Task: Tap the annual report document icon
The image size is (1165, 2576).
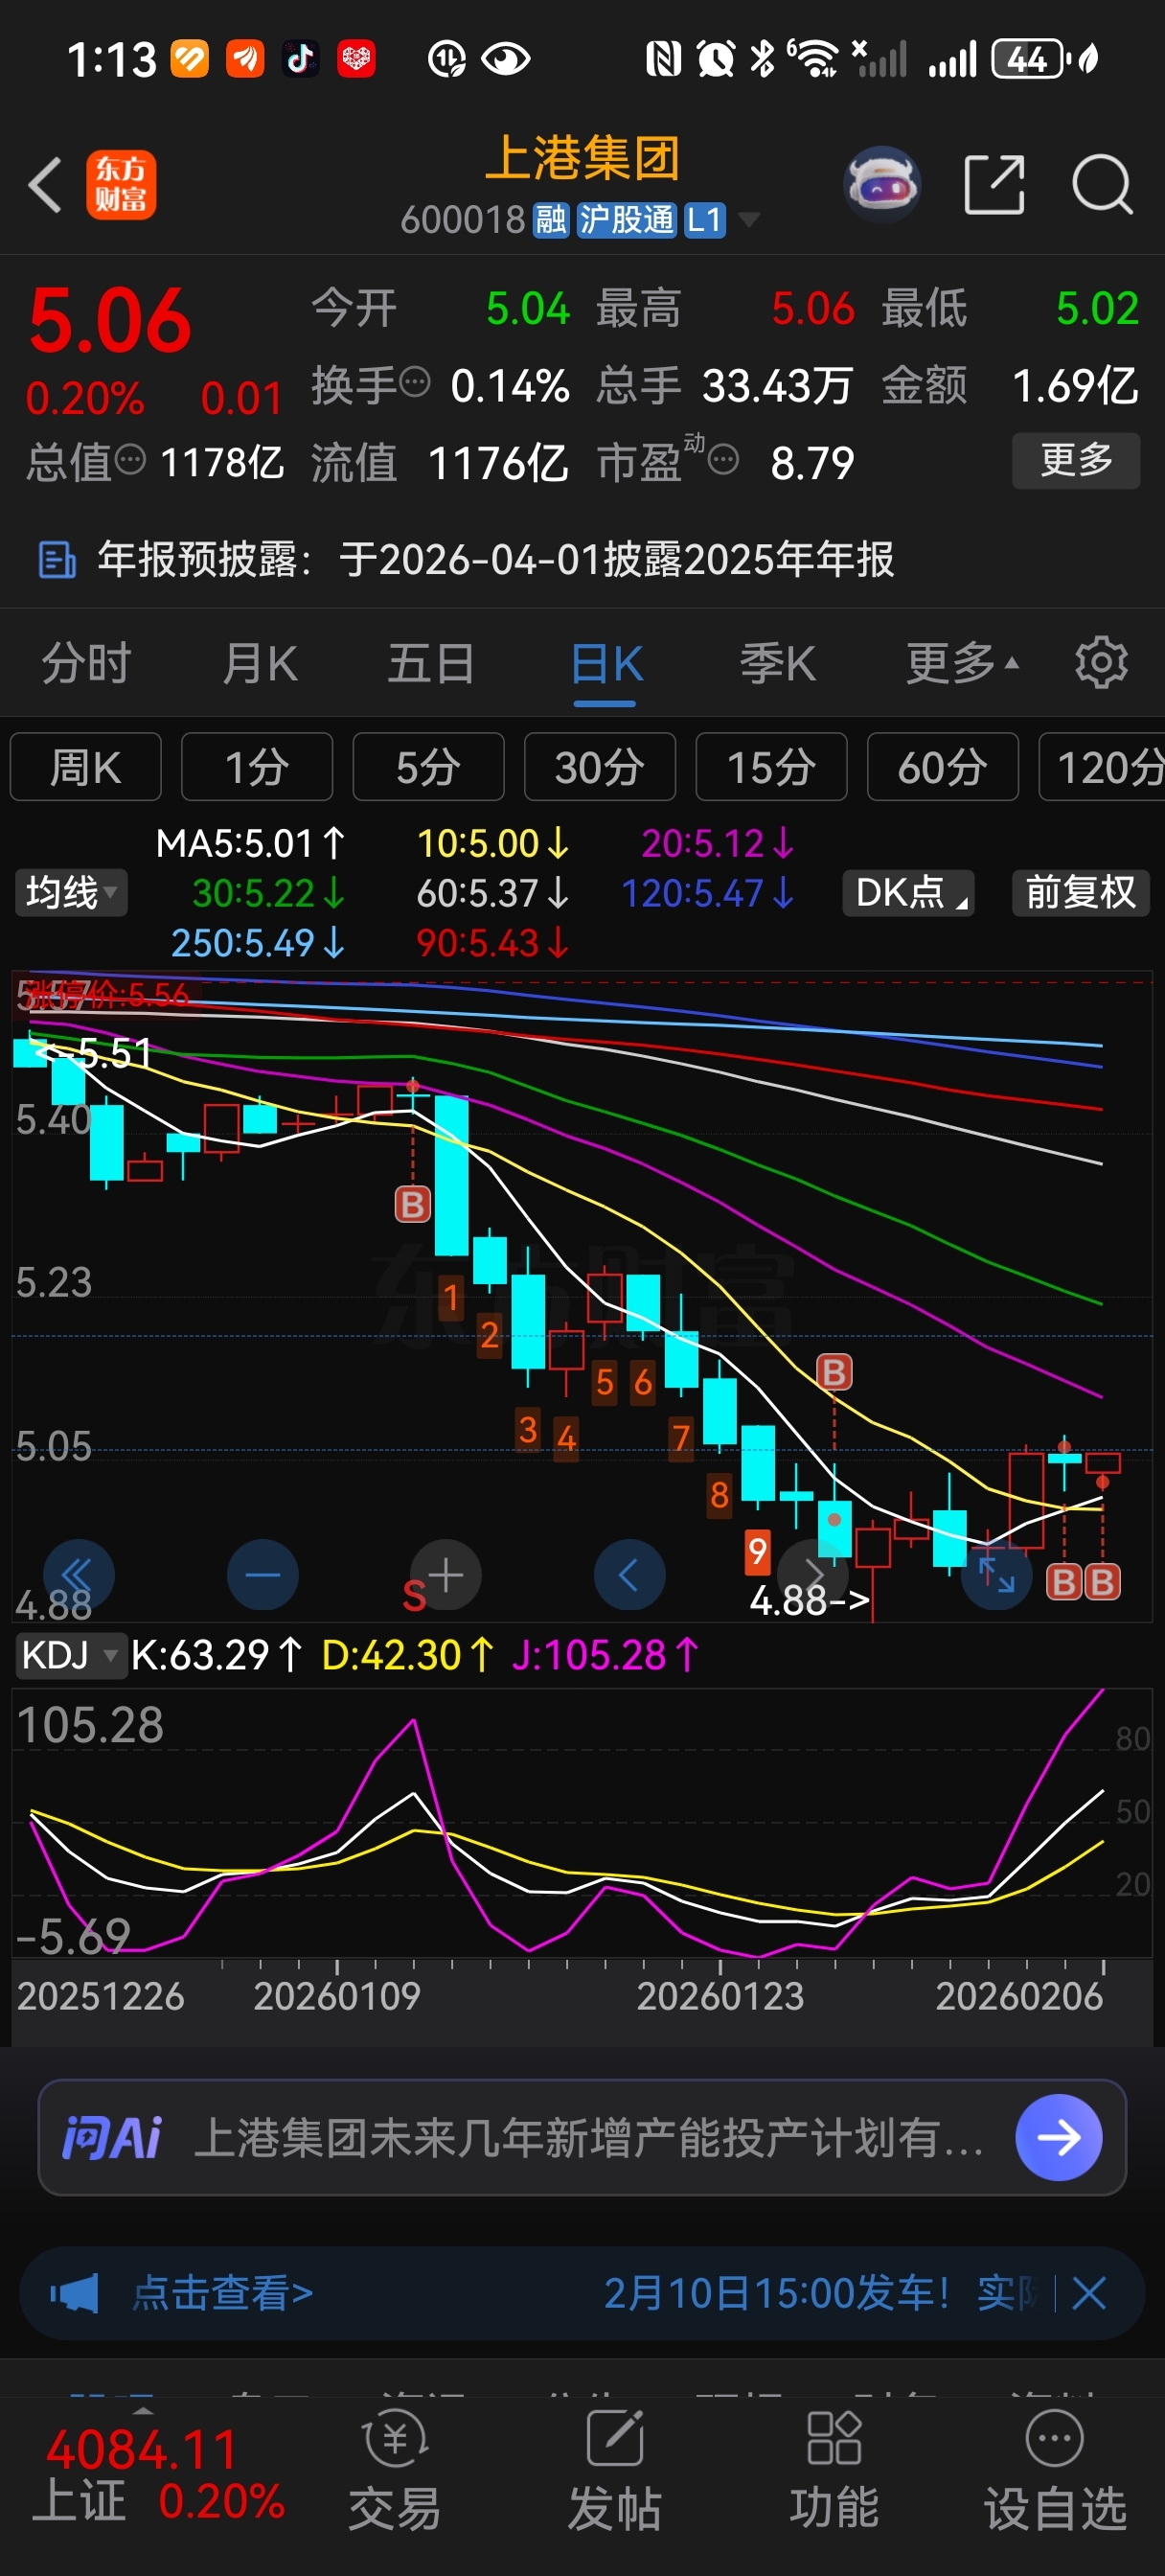Action: [x=56, y=560]
